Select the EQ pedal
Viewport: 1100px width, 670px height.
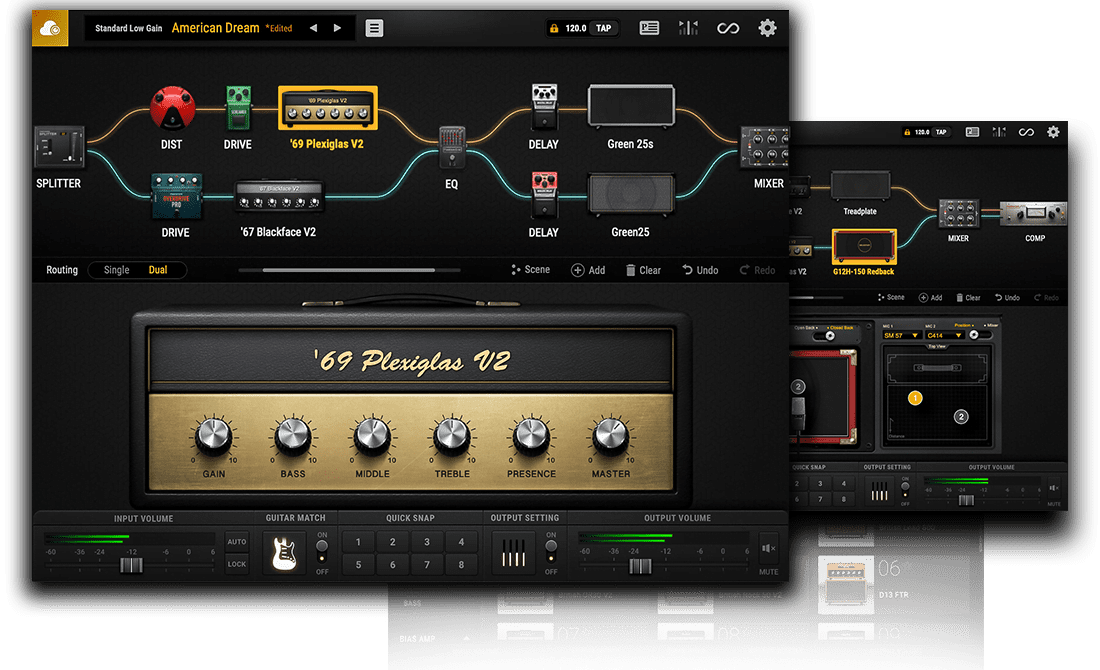pos(452,147)
